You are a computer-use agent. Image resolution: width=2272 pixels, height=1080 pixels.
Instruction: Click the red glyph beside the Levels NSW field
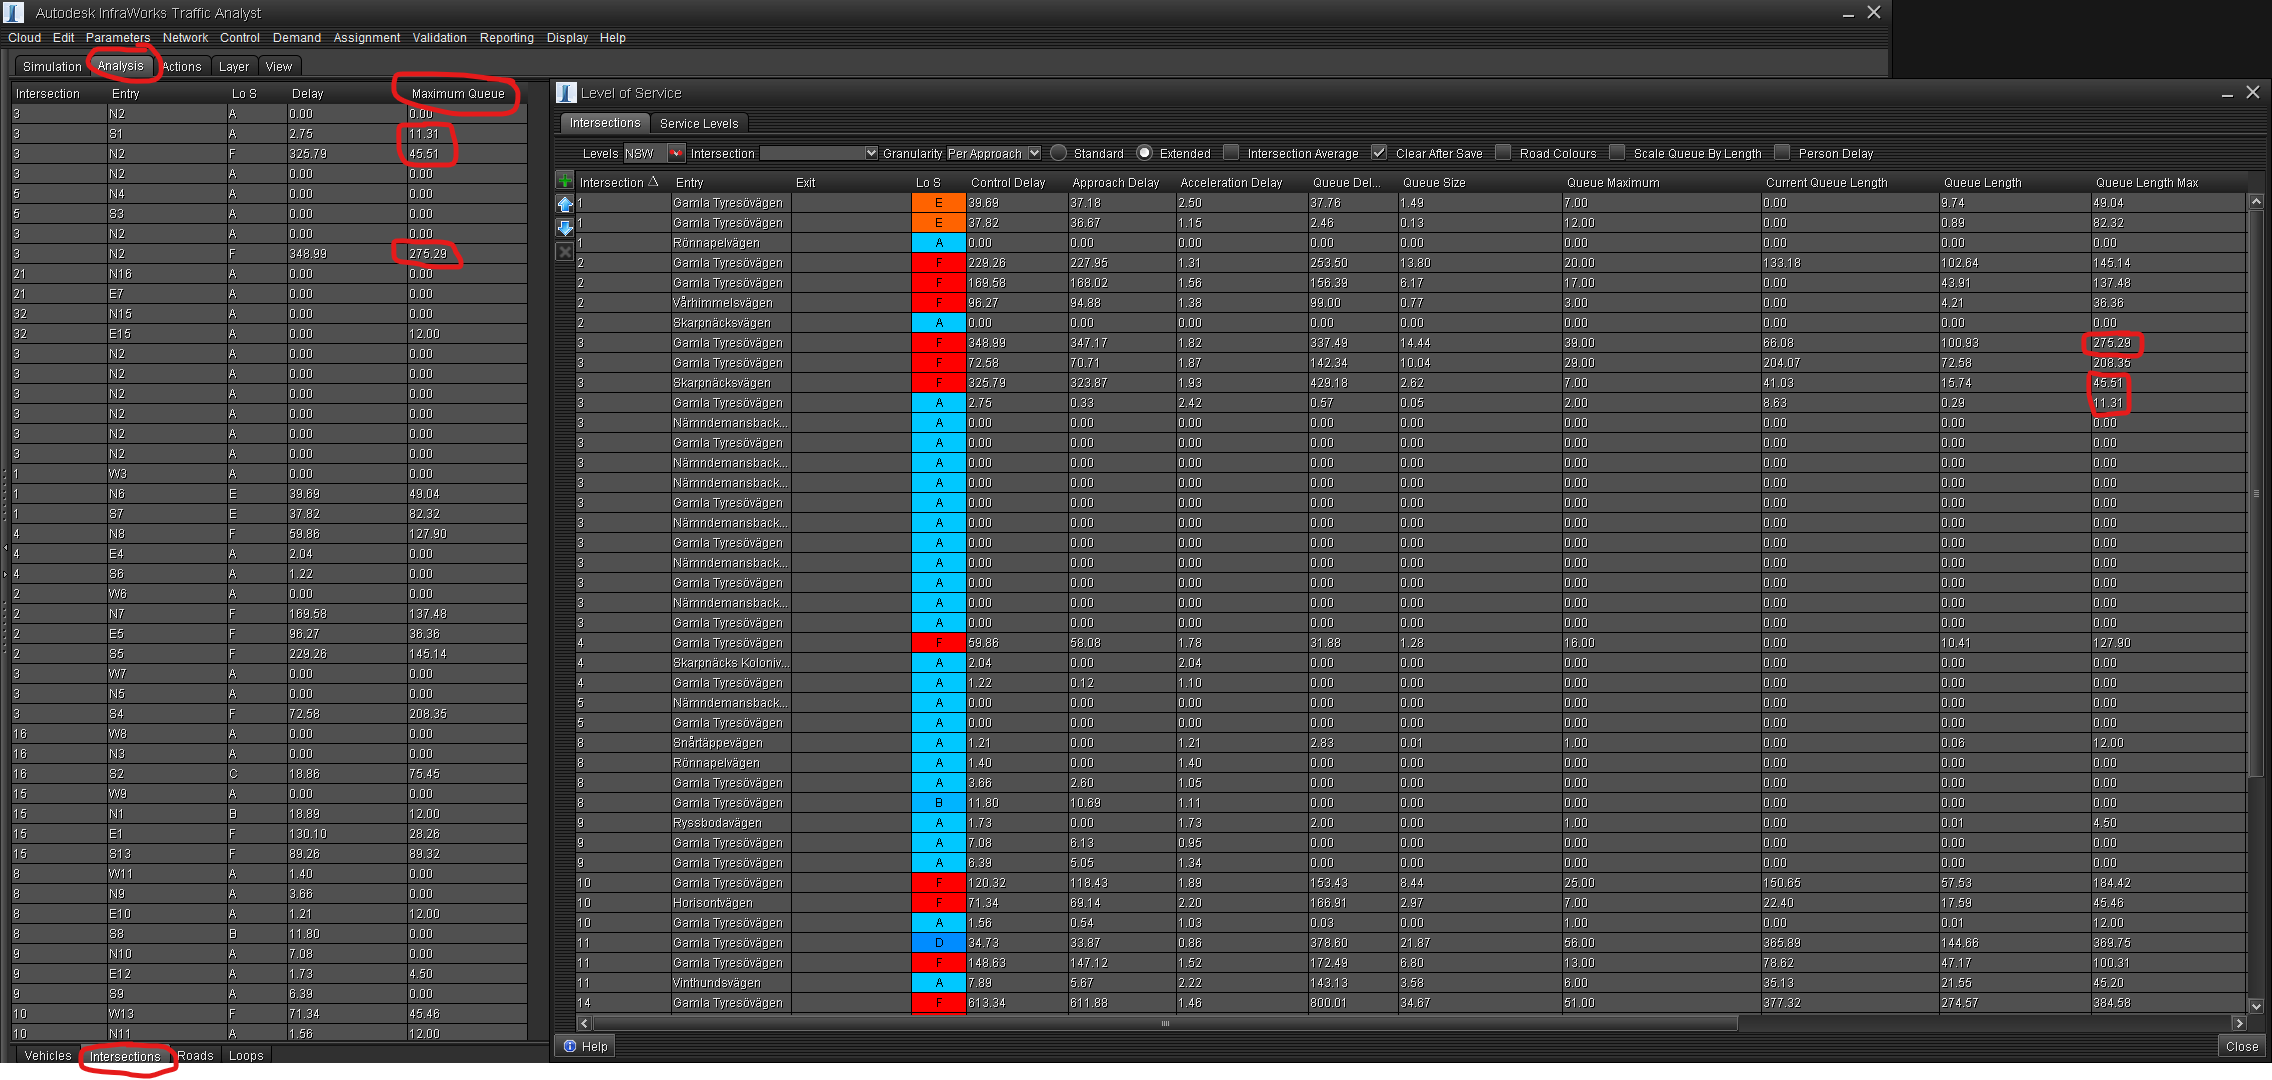(676, 153)
